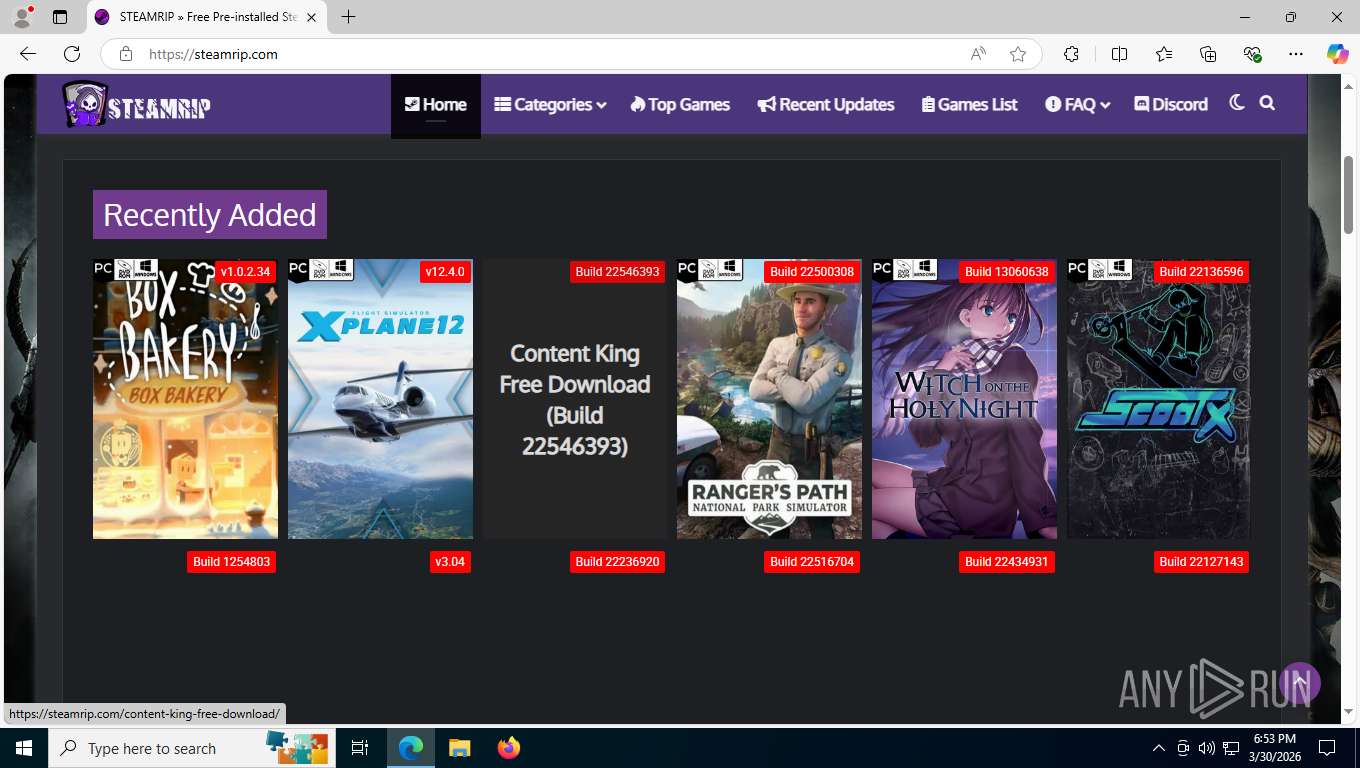Close the STEAMRIP browser tab
The image size is (1360, 768).
coord(311,17)
